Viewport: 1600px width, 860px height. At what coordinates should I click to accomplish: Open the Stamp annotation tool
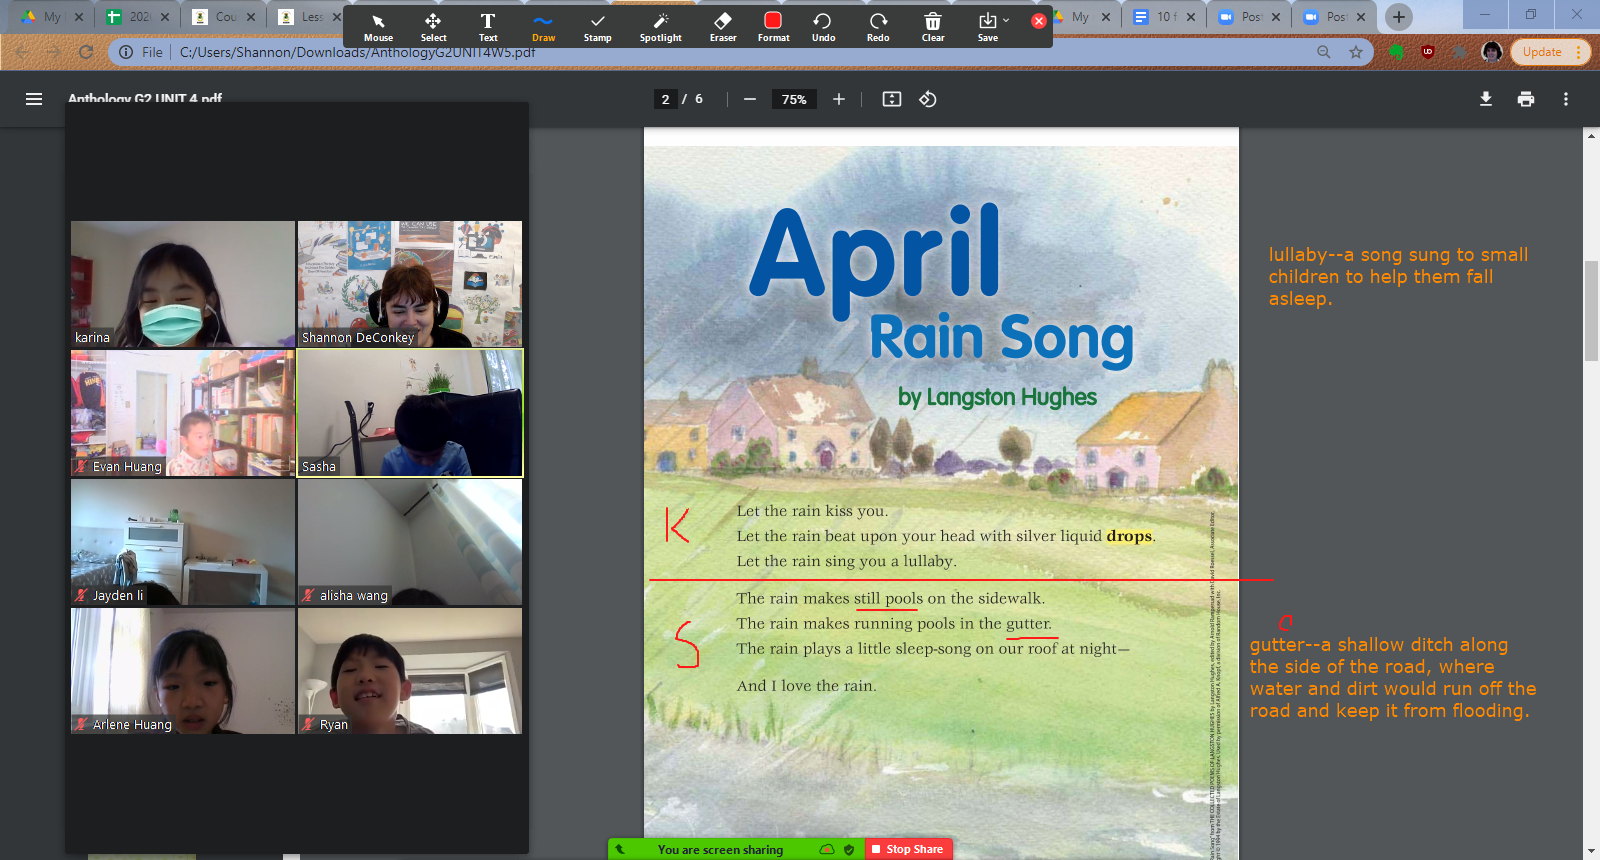point(597,27)
